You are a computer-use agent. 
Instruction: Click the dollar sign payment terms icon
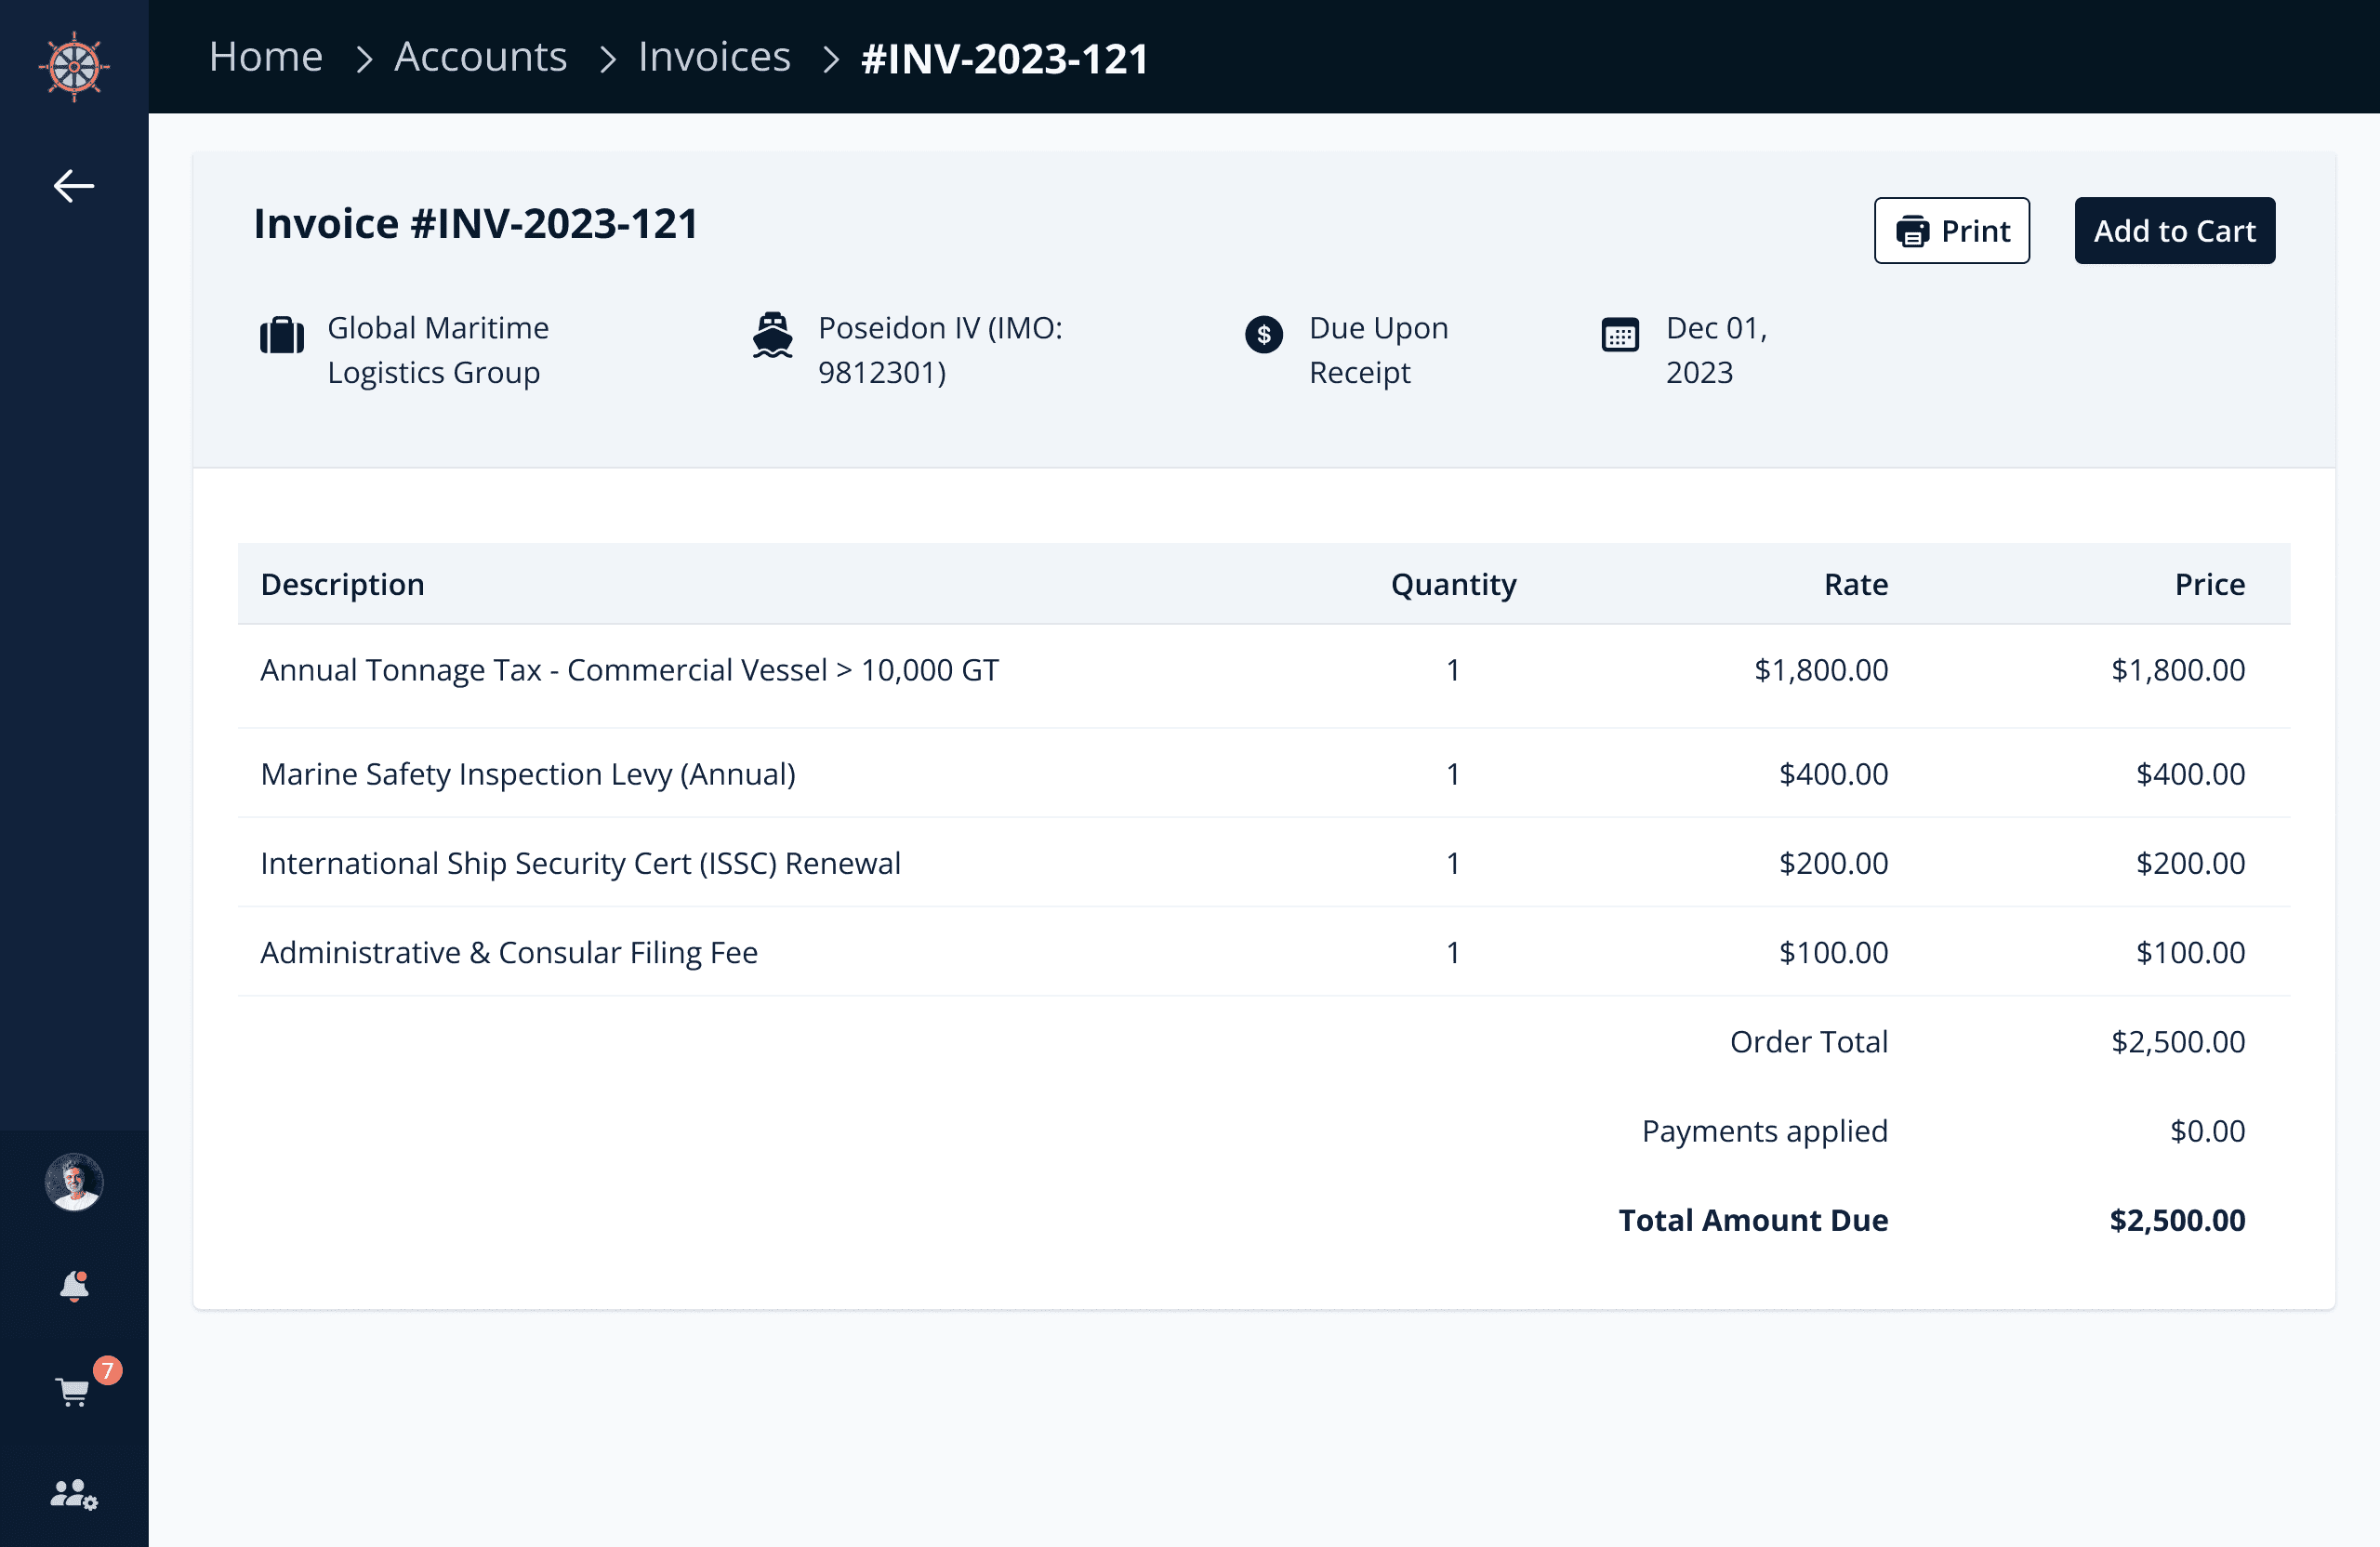[x=1263, y=335]
